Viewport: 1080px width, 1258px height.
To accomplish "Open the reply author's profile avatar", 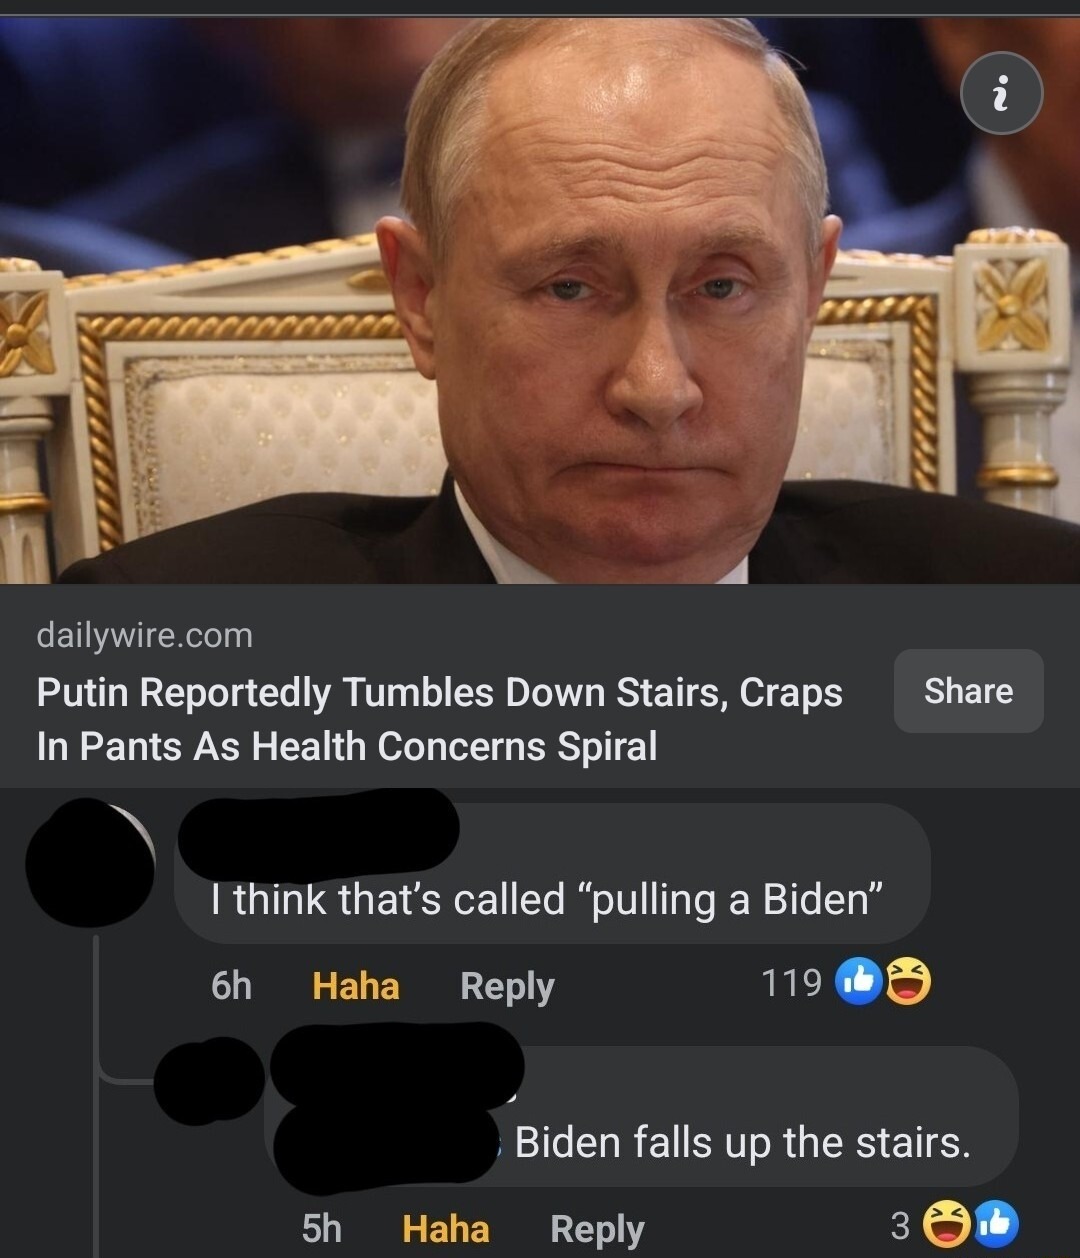I will pos(209,1078).
